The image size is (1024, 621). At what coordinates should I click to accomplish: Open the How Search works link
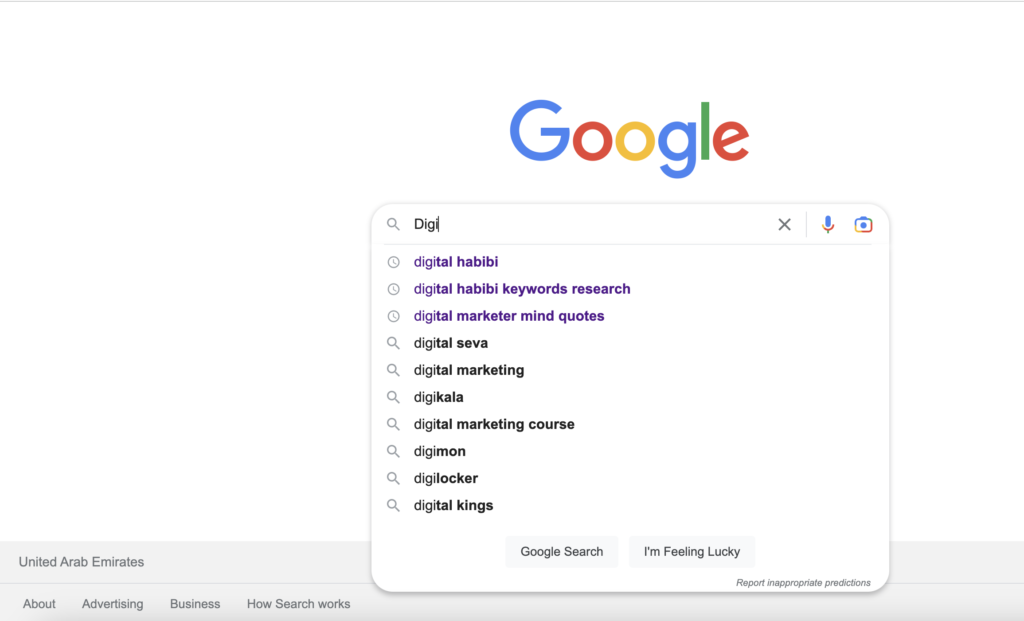tap(298, 604)
